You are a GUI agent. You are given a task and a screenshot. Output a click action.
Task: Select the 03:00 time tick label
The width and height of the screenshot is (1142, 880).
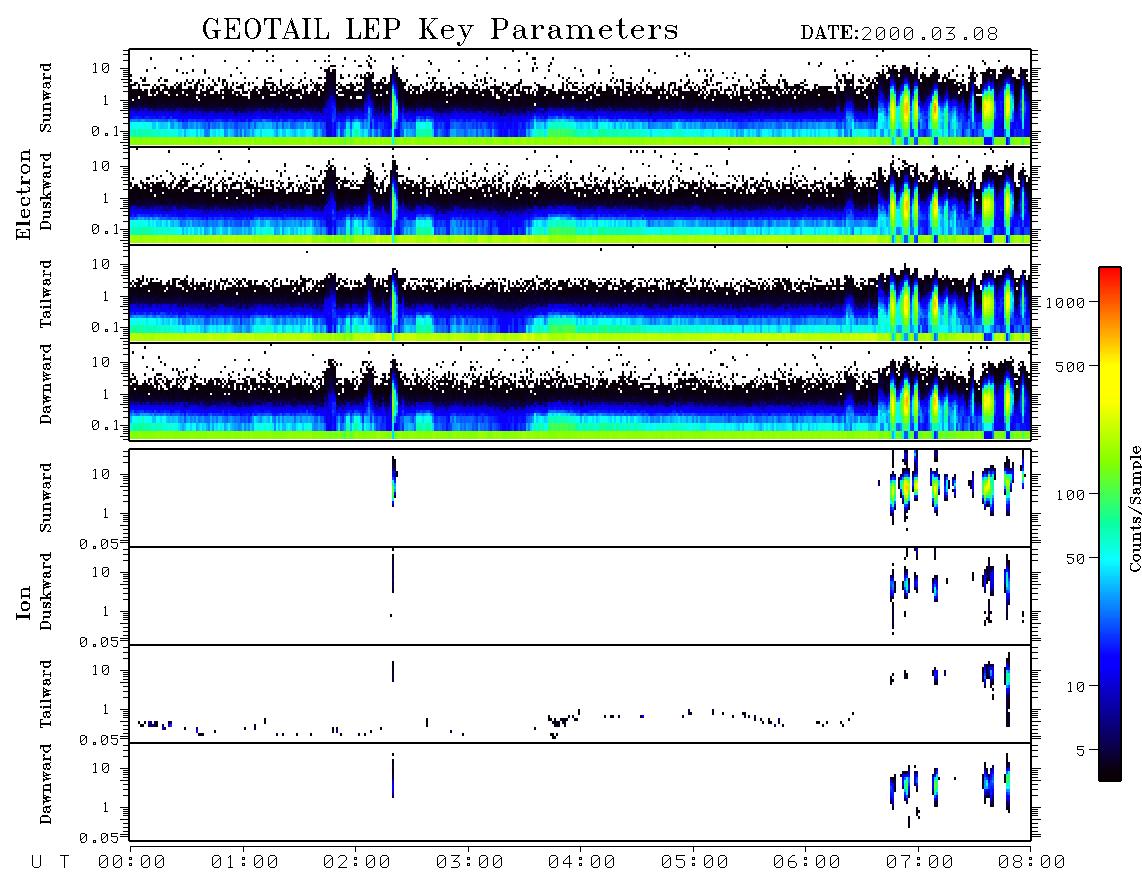470,863
